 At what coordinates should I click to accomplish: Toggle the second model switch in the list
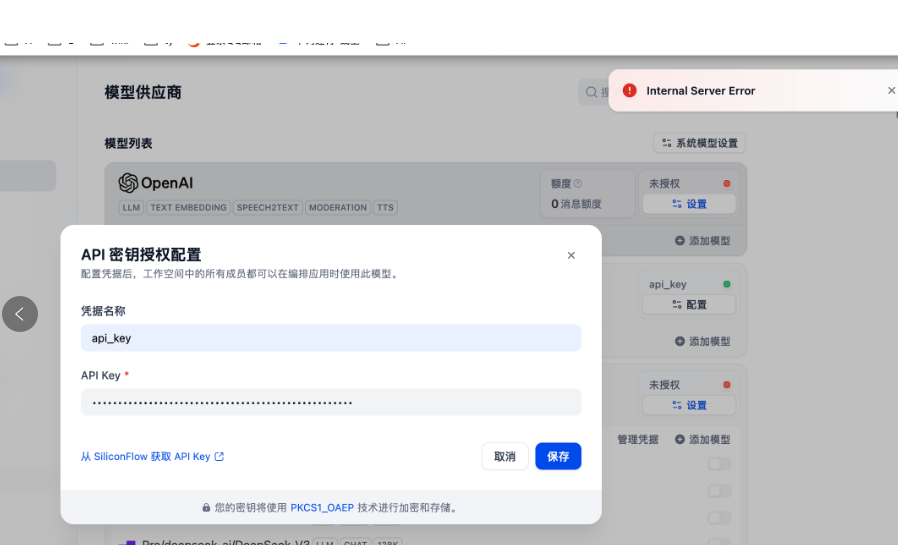[719, 491]
